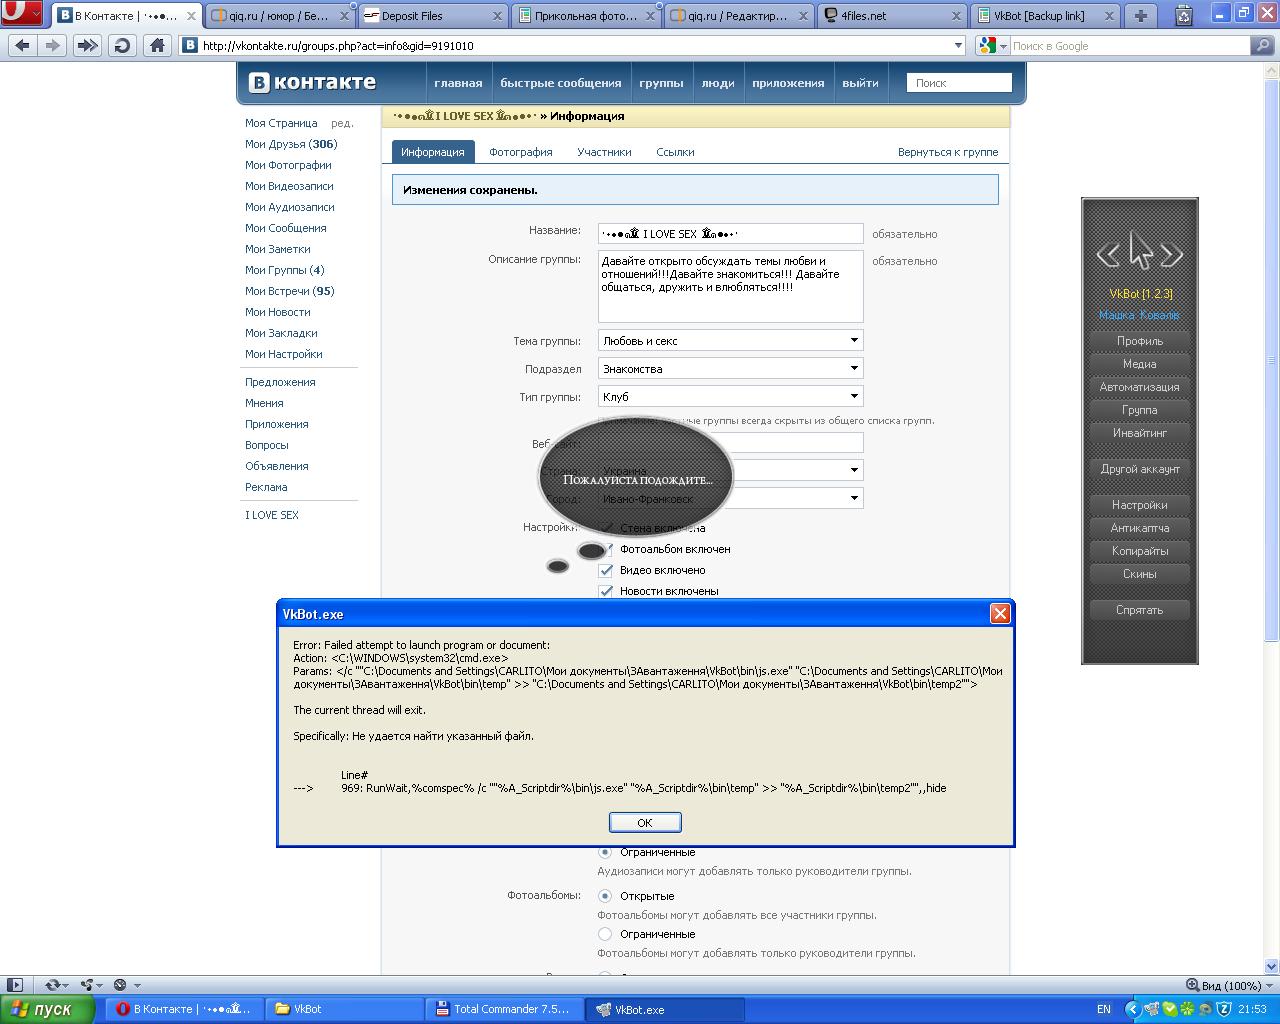Click the site badge icon in address bar
This screenshot has width=1280, height=1024.
pos(190,45)
